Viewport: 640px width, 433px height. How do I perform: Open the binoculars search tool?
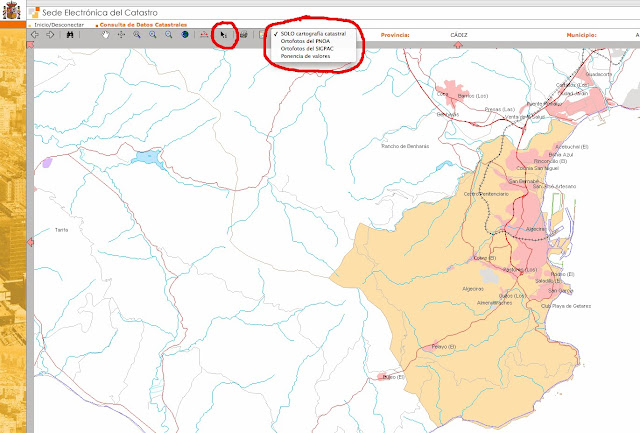tap(70, 35)
